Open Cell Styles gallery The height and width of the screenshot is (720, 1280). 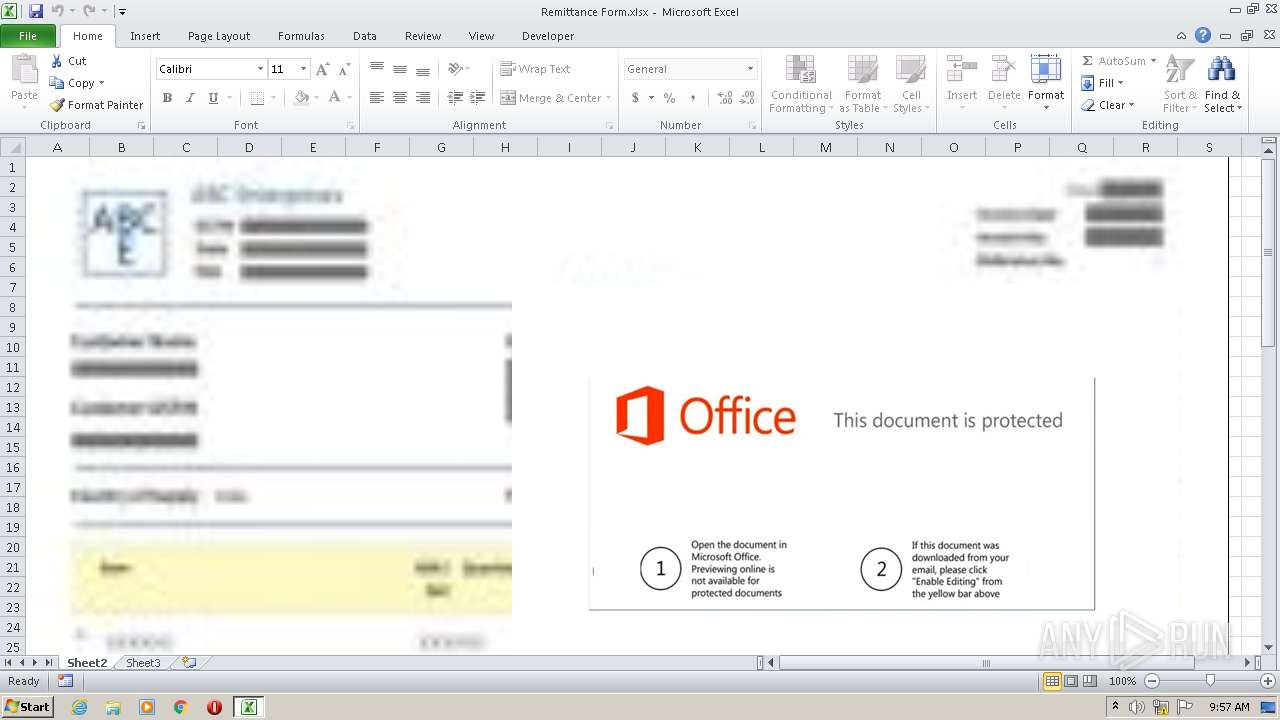point(910,84)
